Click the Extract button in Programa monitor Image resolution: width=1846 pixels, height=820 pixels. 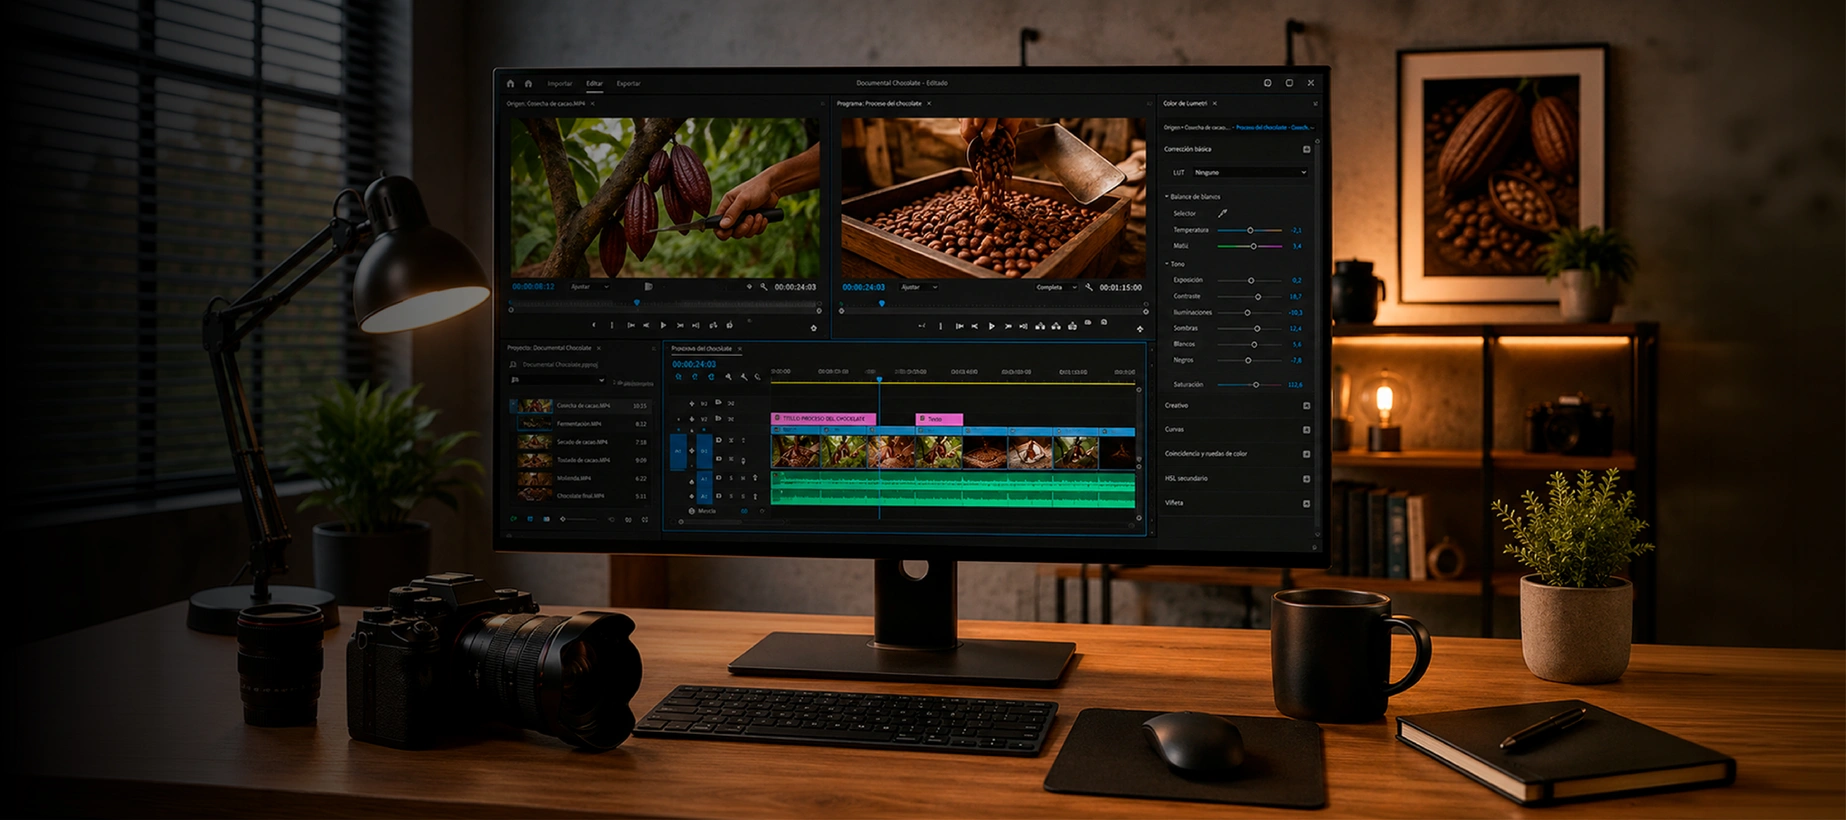[1056, 326]
